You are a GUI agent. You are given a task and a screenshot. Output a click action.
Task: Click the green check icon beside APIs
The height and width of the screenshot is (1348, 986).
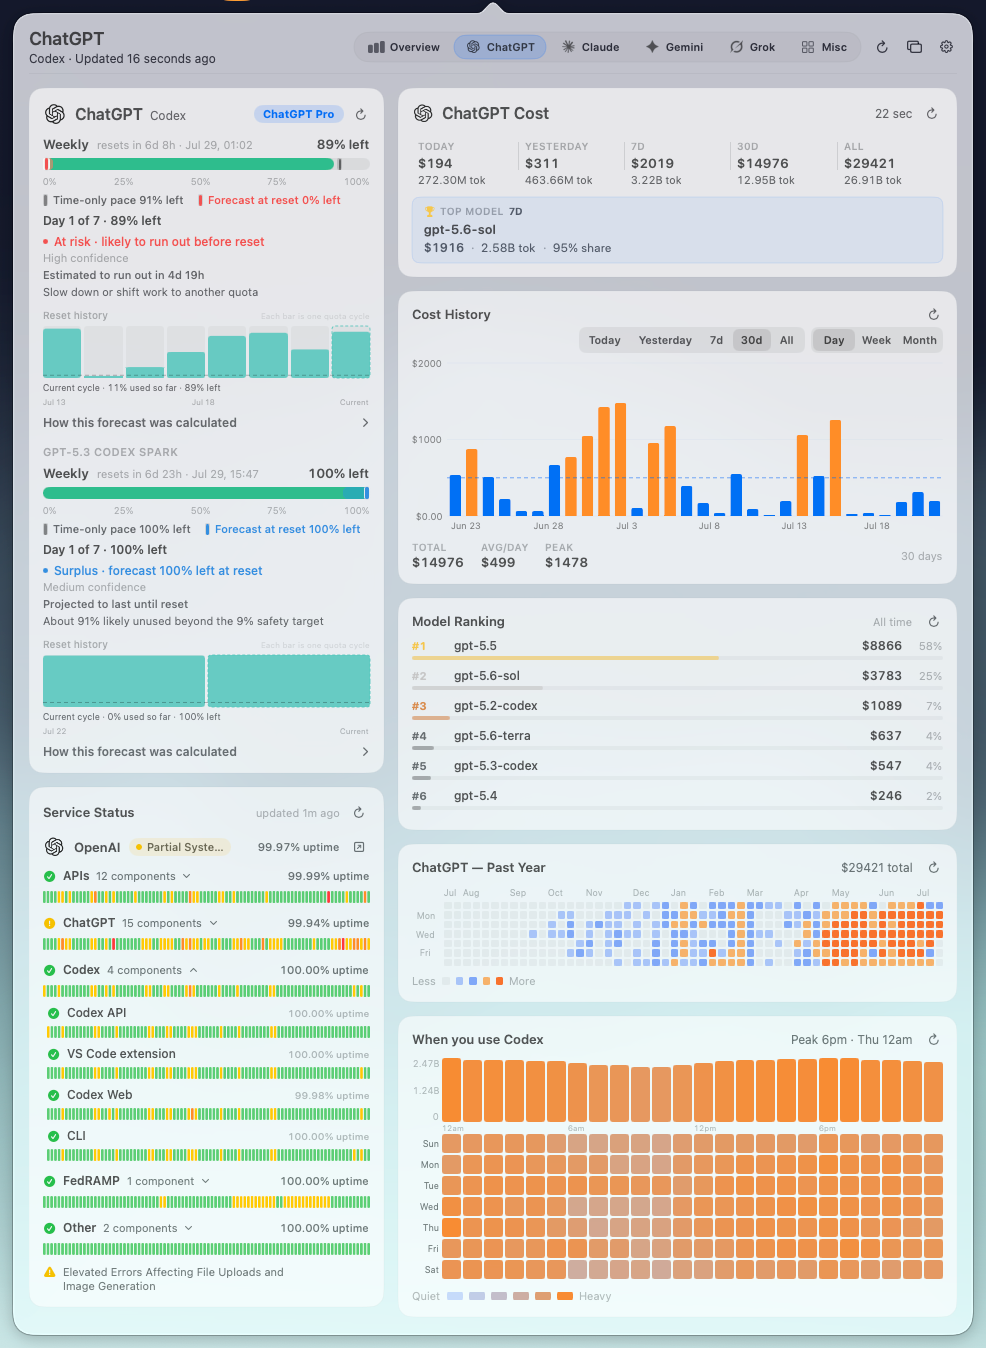click(49, 876)
